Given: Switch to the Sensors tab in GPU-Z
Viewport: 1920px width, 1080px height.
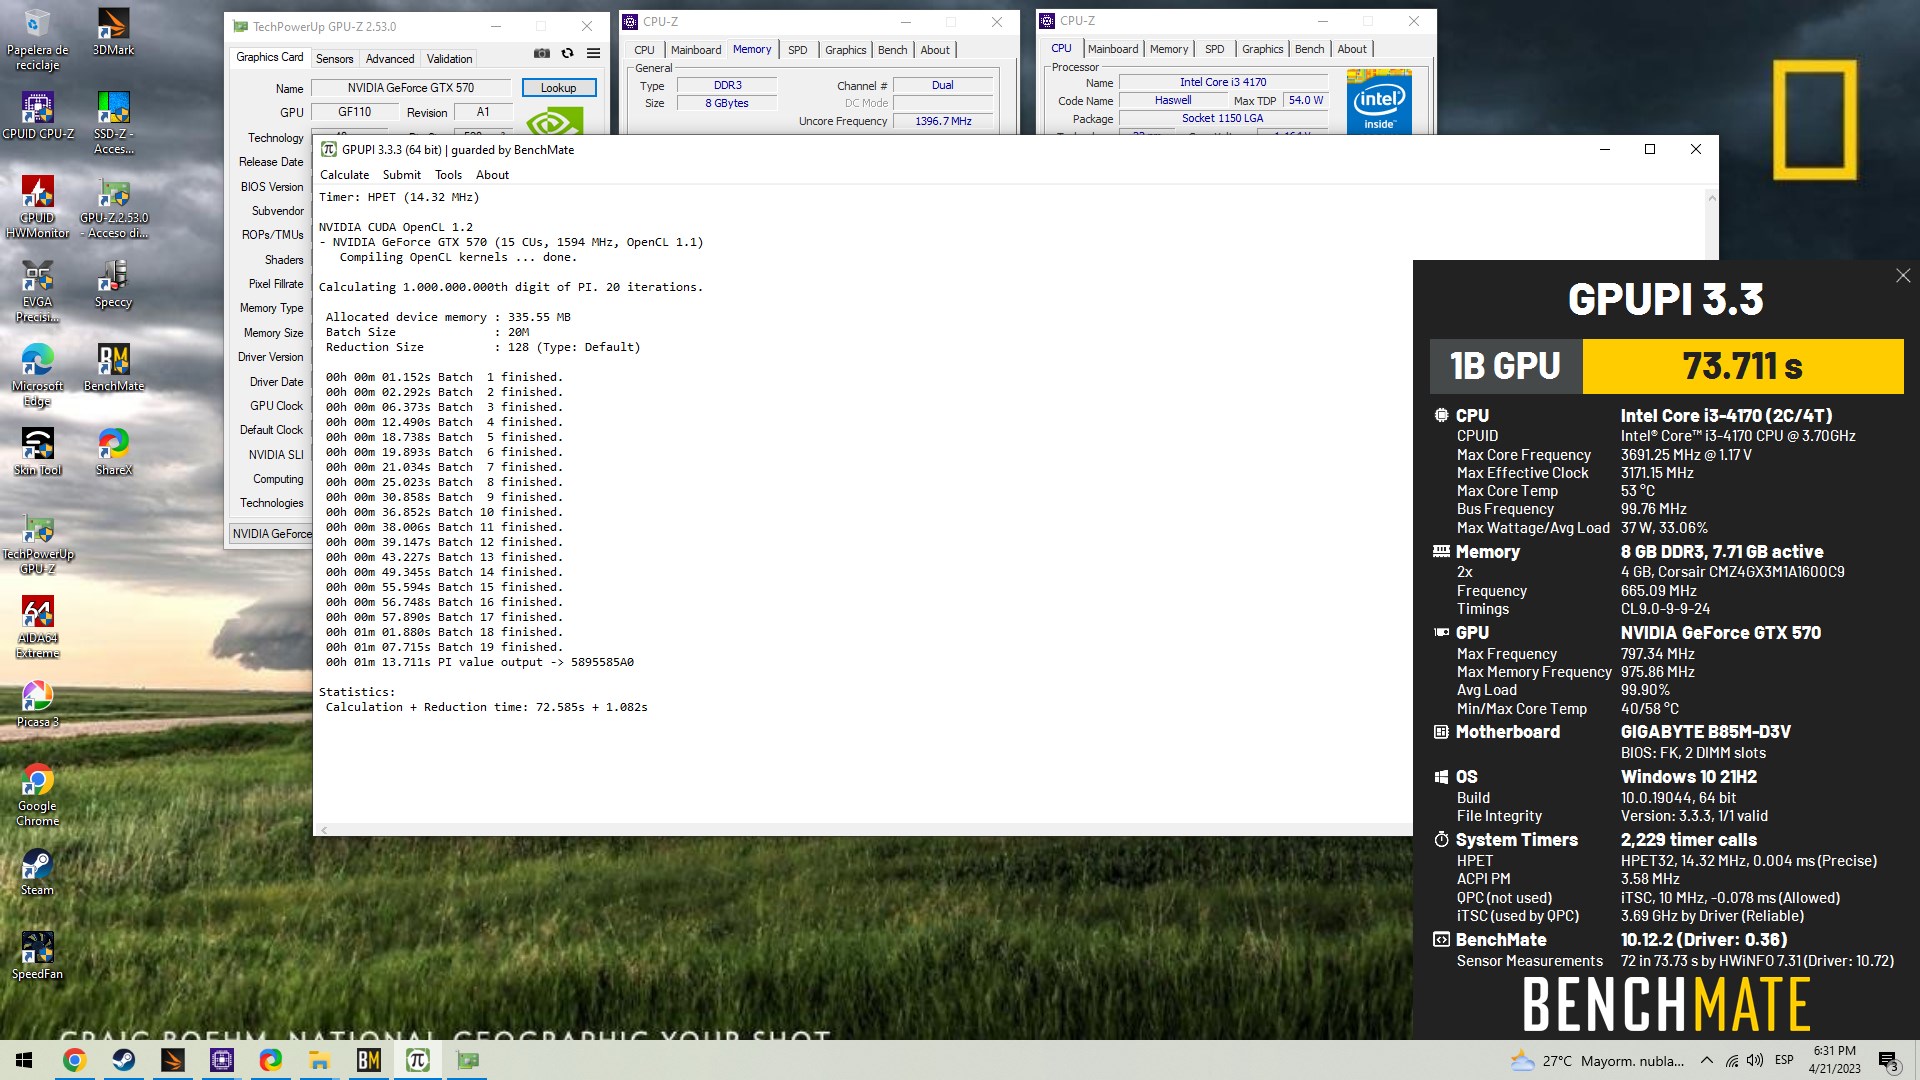Looking at the screenshot, I should click(x=334, y=59).
